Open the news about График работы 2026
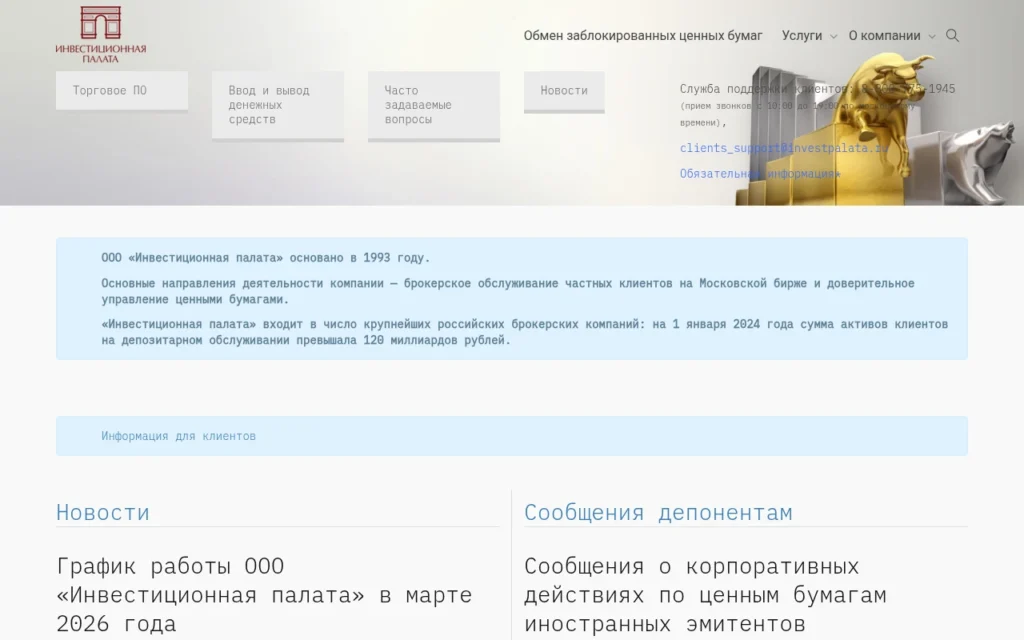This screenshot has height=640, width=1024. 263,594
